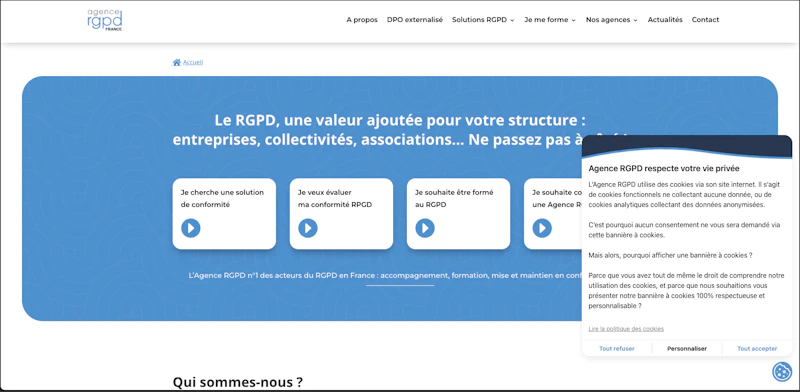Open Nos agences menu label
800x392 pixels.
pos(608,20)
